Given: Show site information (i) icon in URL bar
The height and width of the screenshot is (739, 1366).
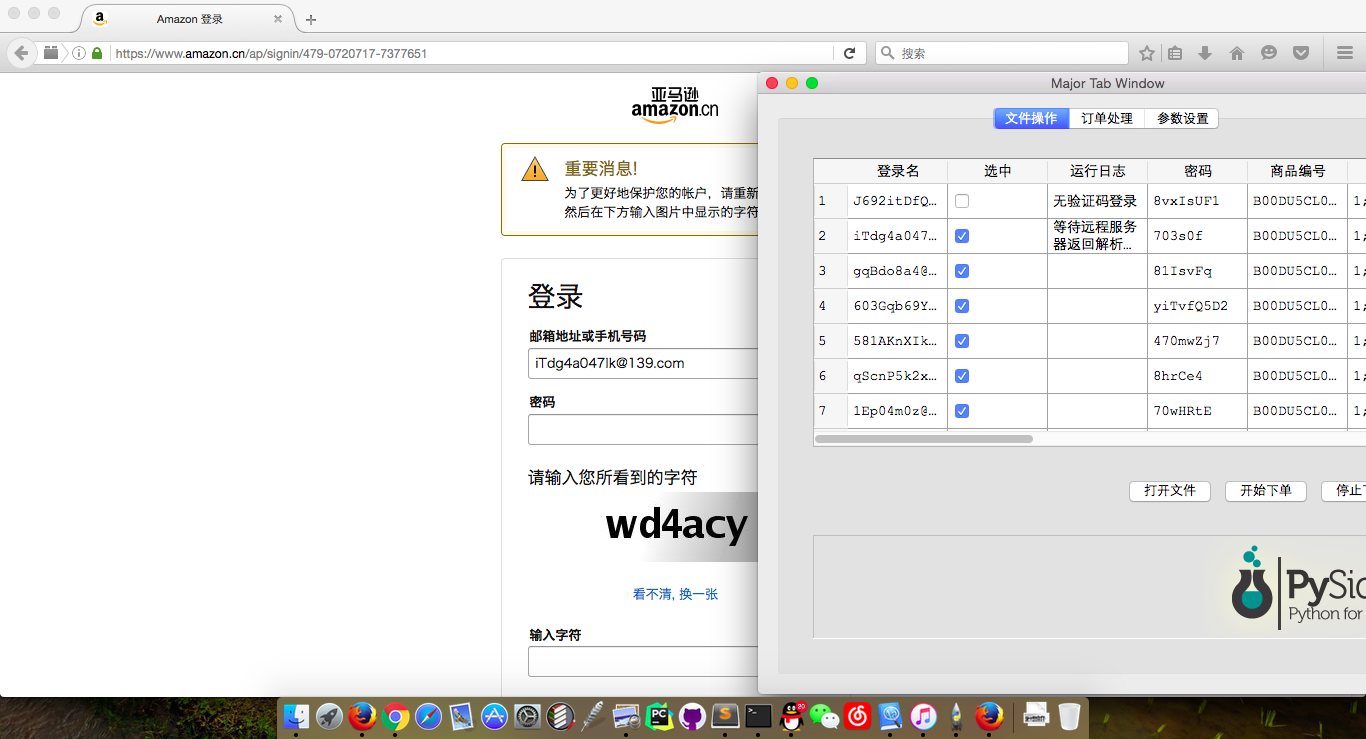Looking at the screenshot, I should (79, 53).
